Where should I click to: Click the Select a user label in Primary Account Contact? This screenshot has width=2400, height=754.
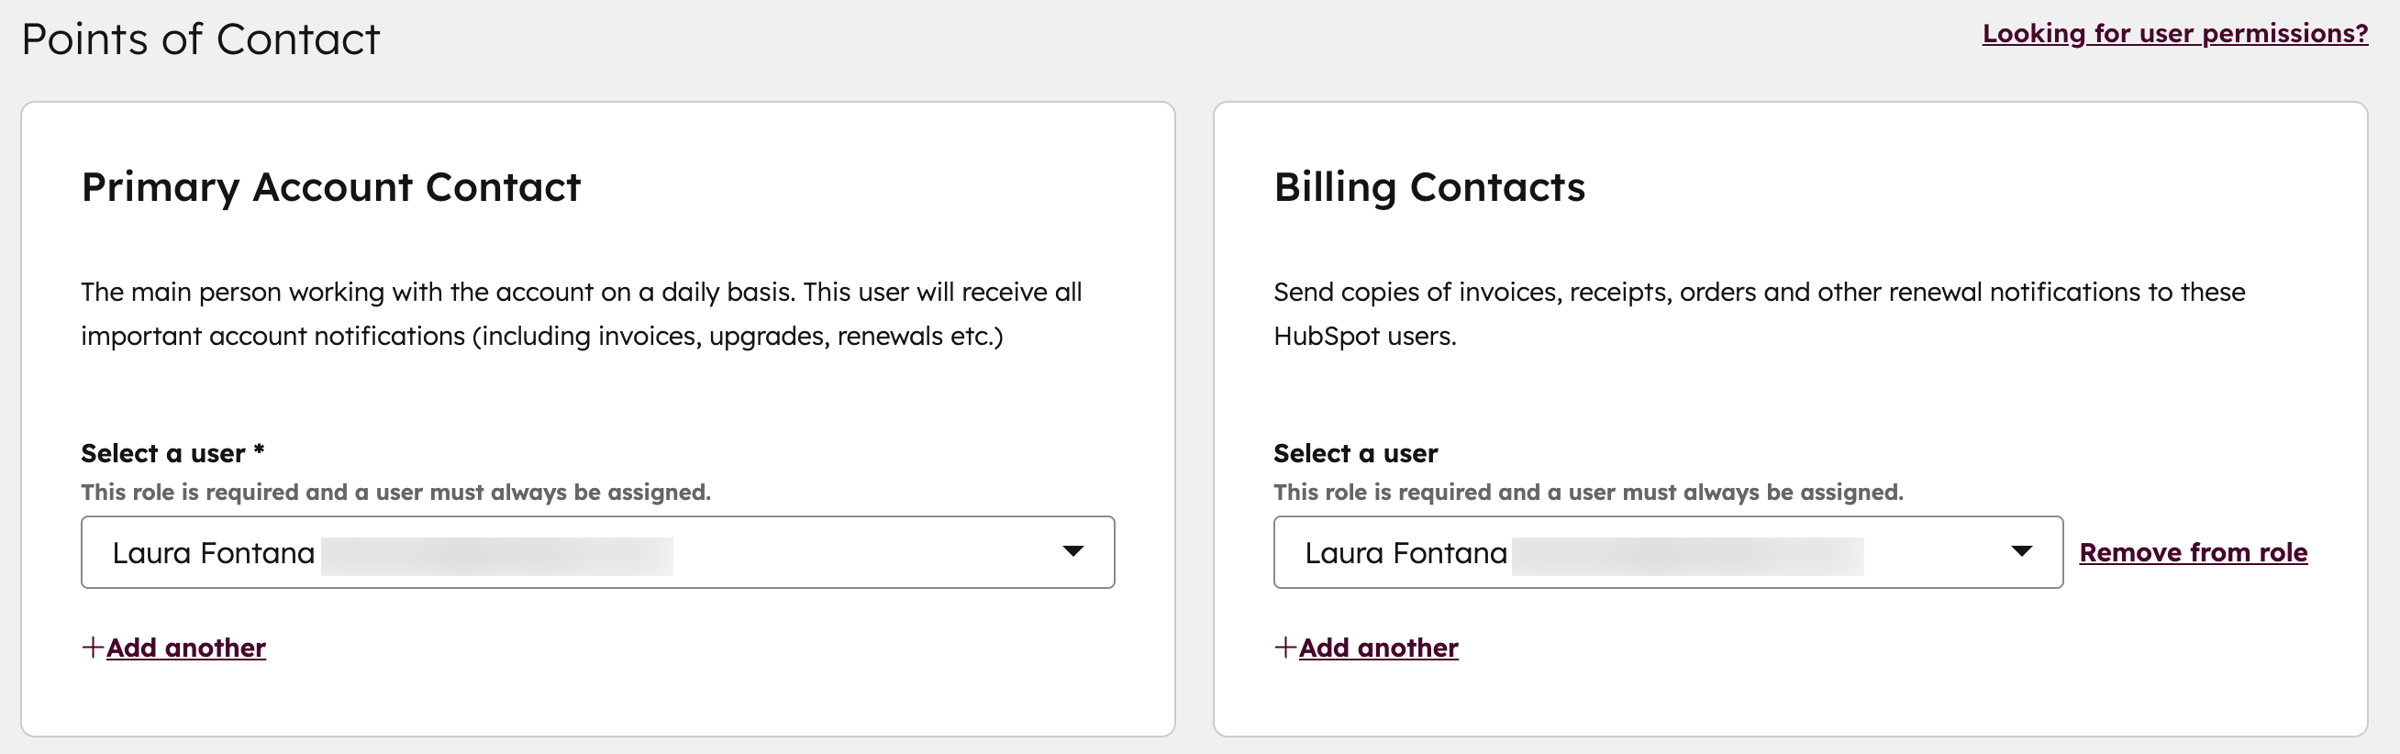pos(171,453)
